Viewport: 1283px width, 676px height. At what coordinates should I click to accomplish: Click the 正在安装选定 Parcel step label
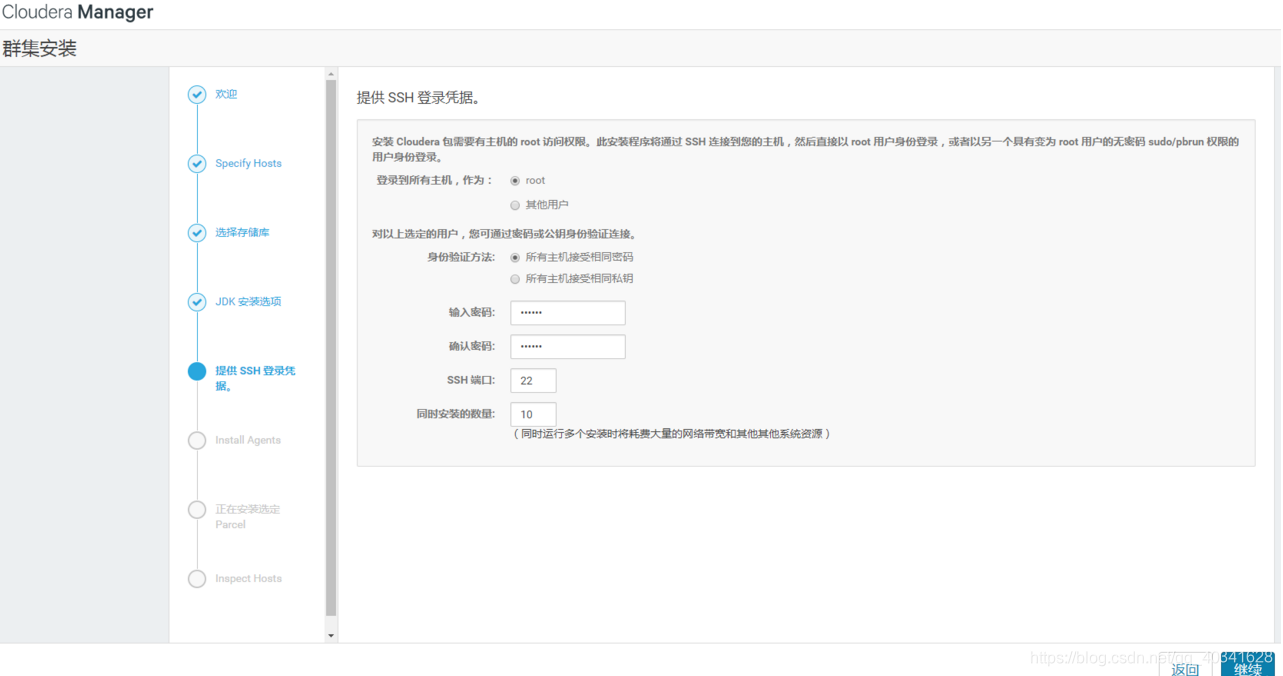coord(247,516)
